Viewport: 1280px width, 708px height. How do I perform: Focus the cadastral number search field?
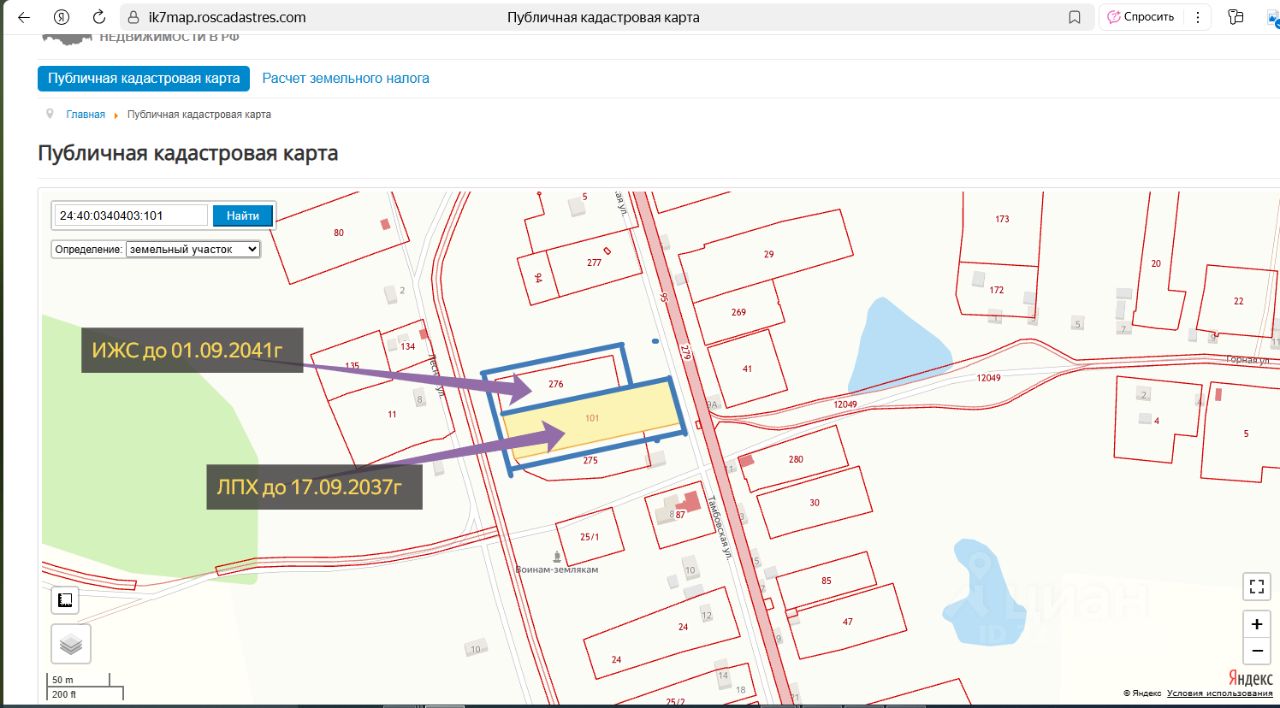coord(130,215)
